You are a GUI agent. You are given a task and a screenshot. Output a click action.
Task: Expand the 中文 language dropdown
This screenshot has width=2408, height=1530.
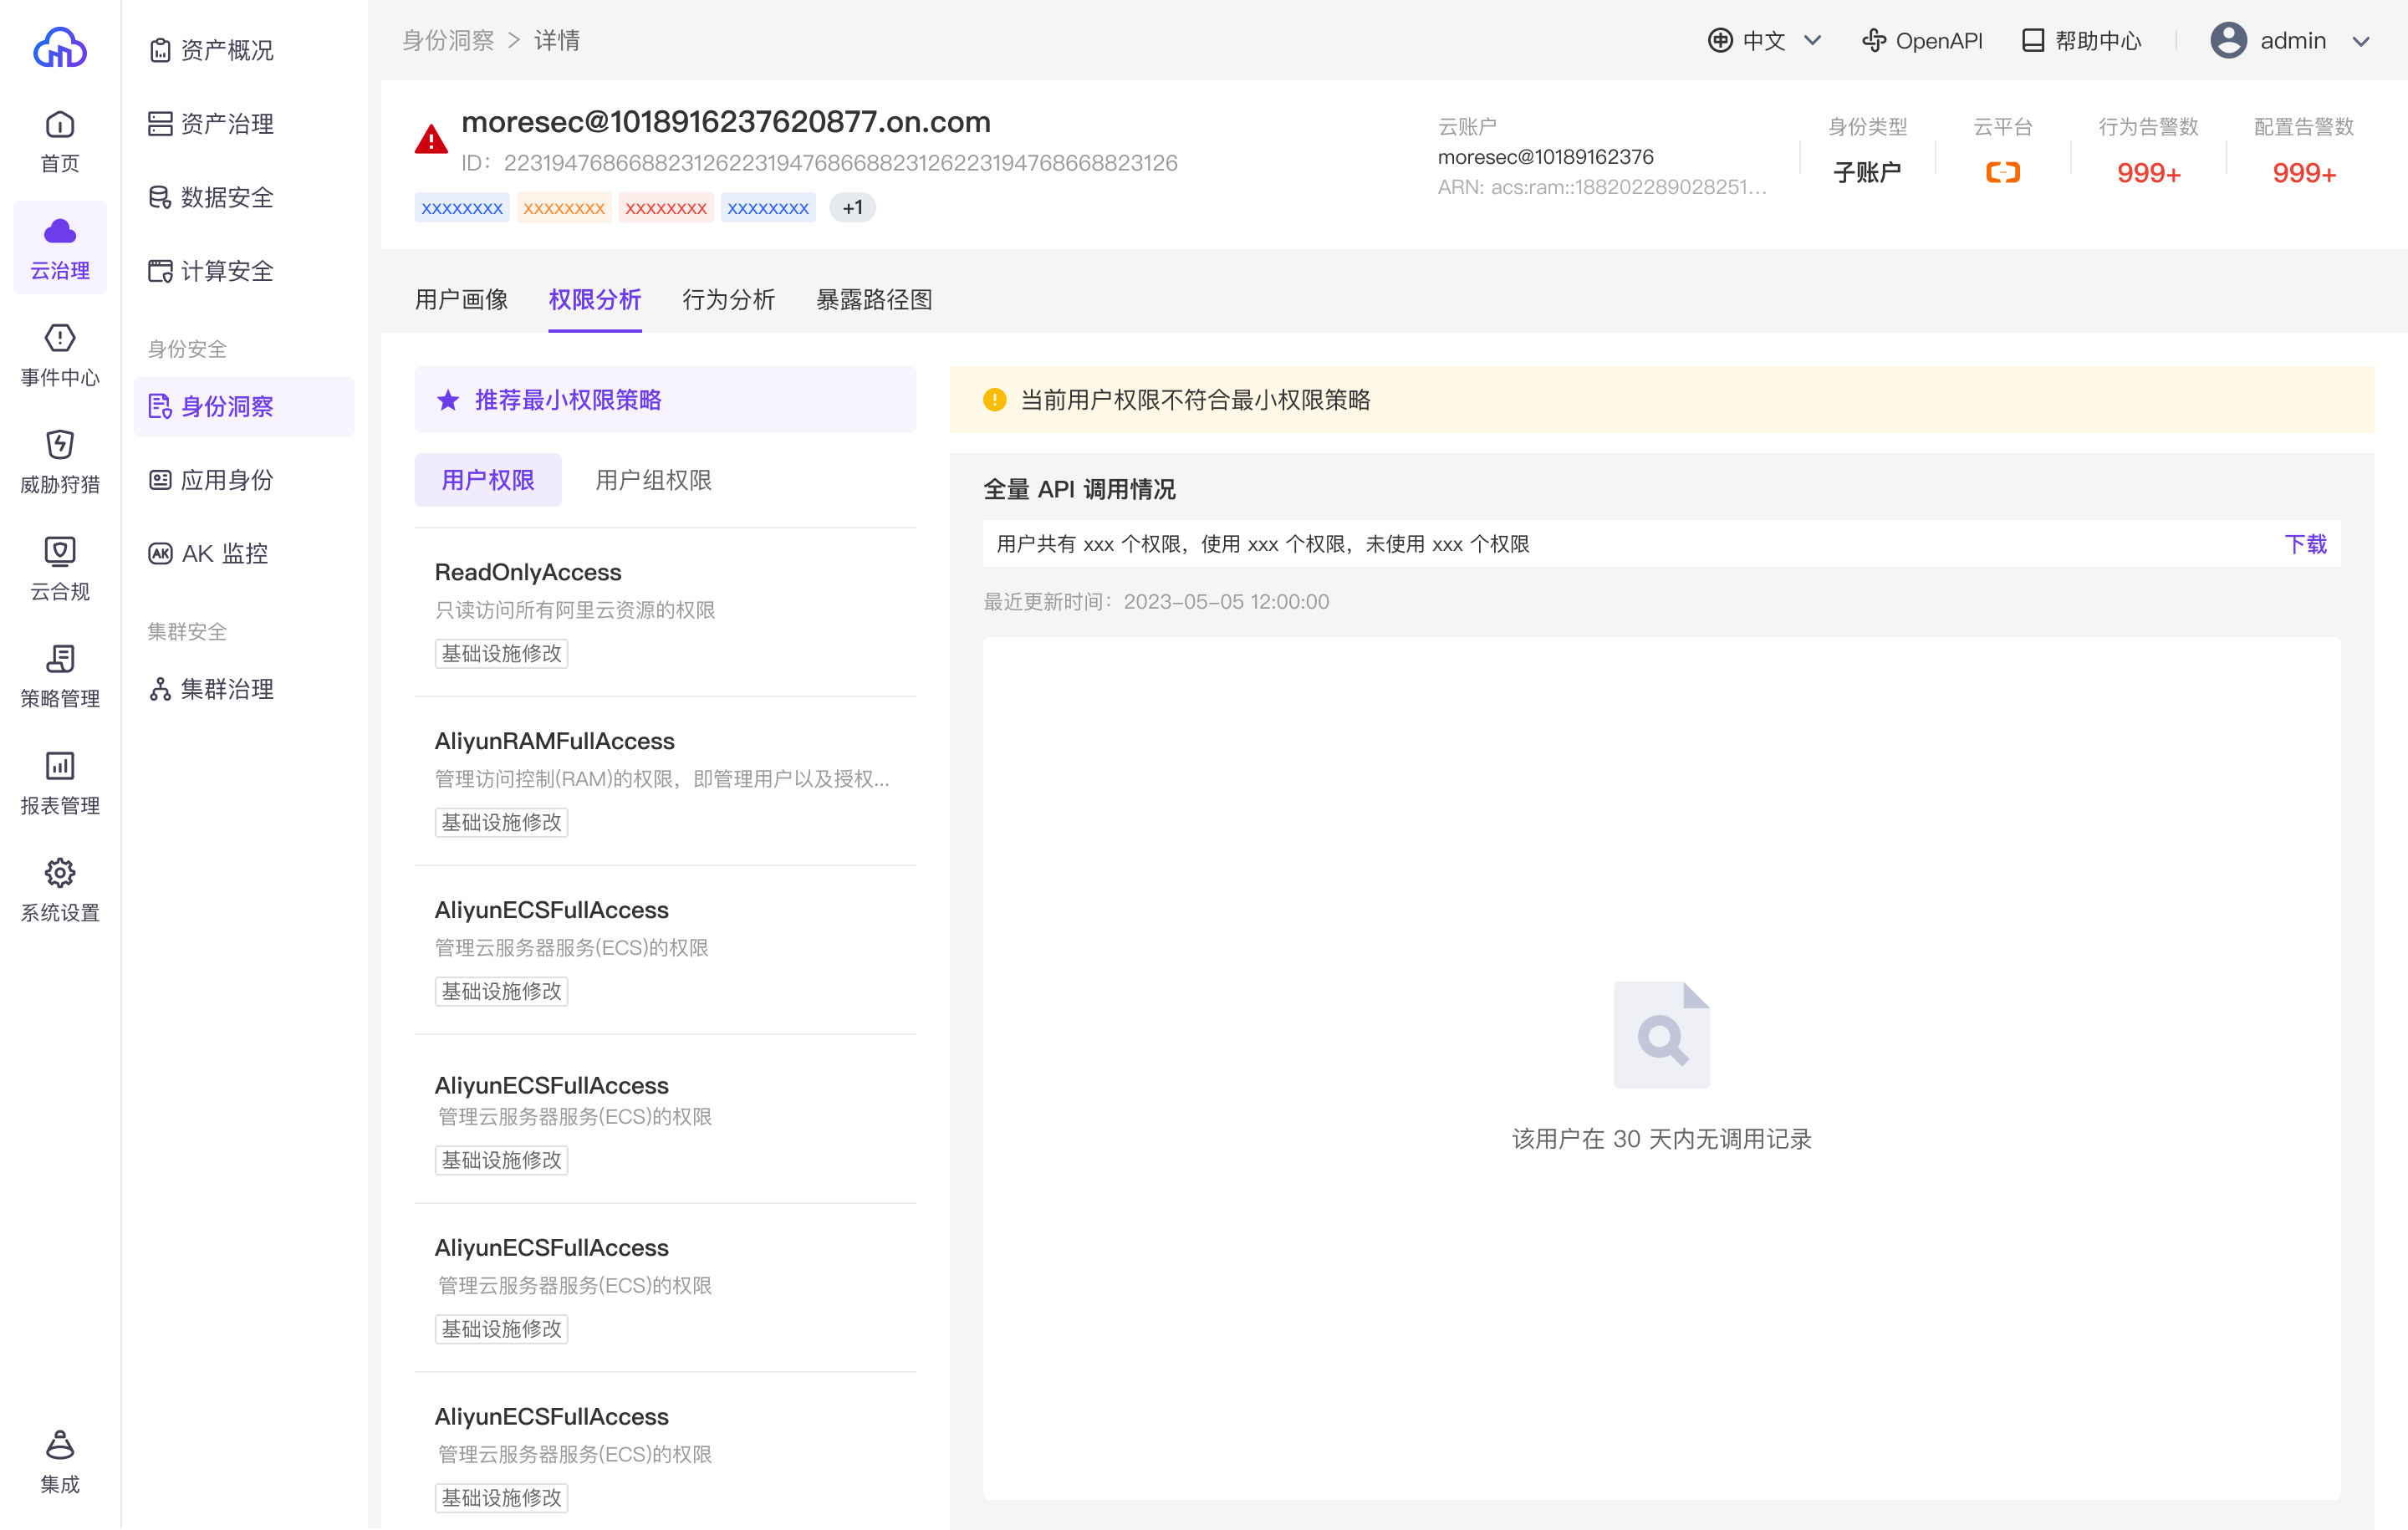coord(1765,41)
